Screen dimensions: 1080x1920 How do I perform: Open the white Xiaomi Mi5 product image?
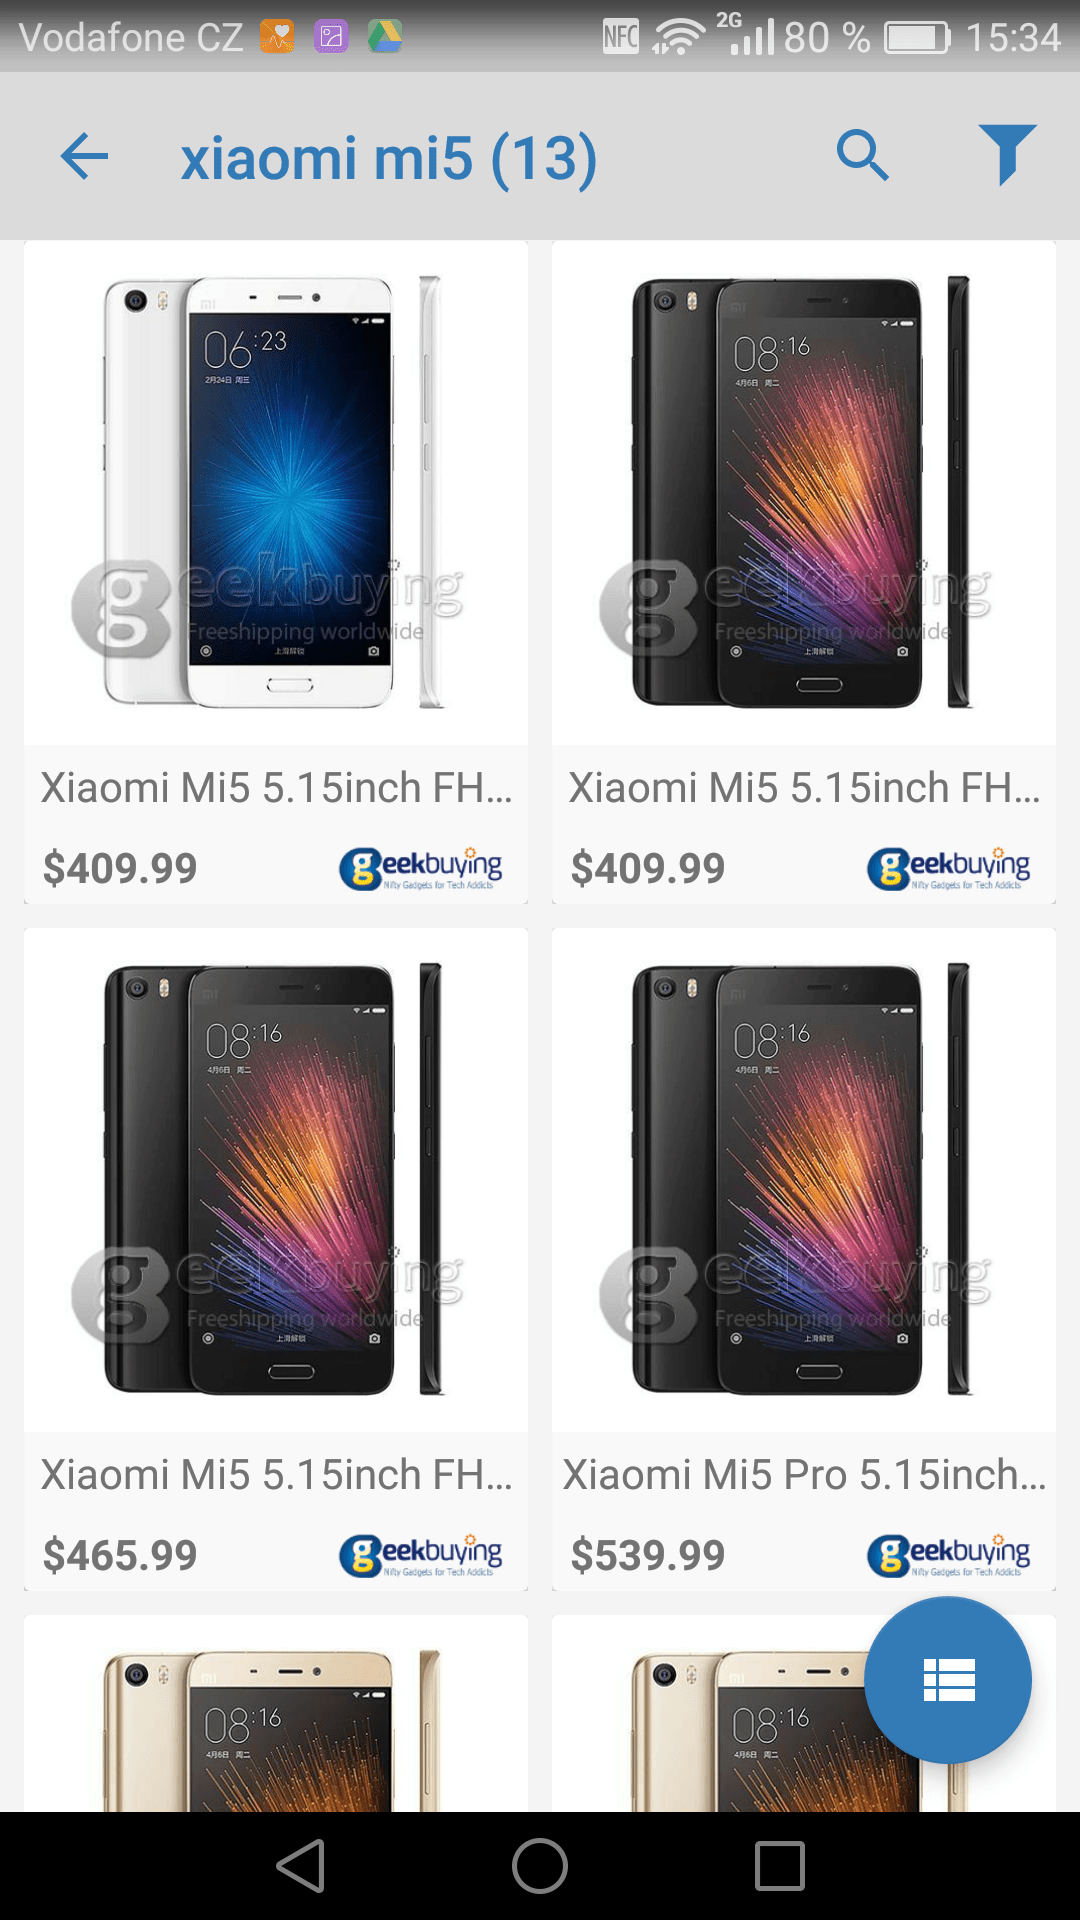[x=276, y=493]
